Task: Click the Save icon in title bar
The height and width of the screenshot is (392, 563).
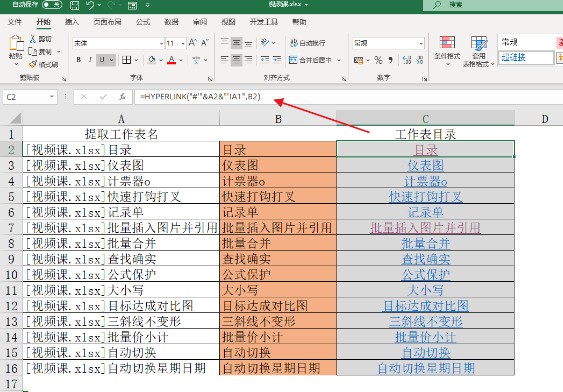Action: pos(74,5)
